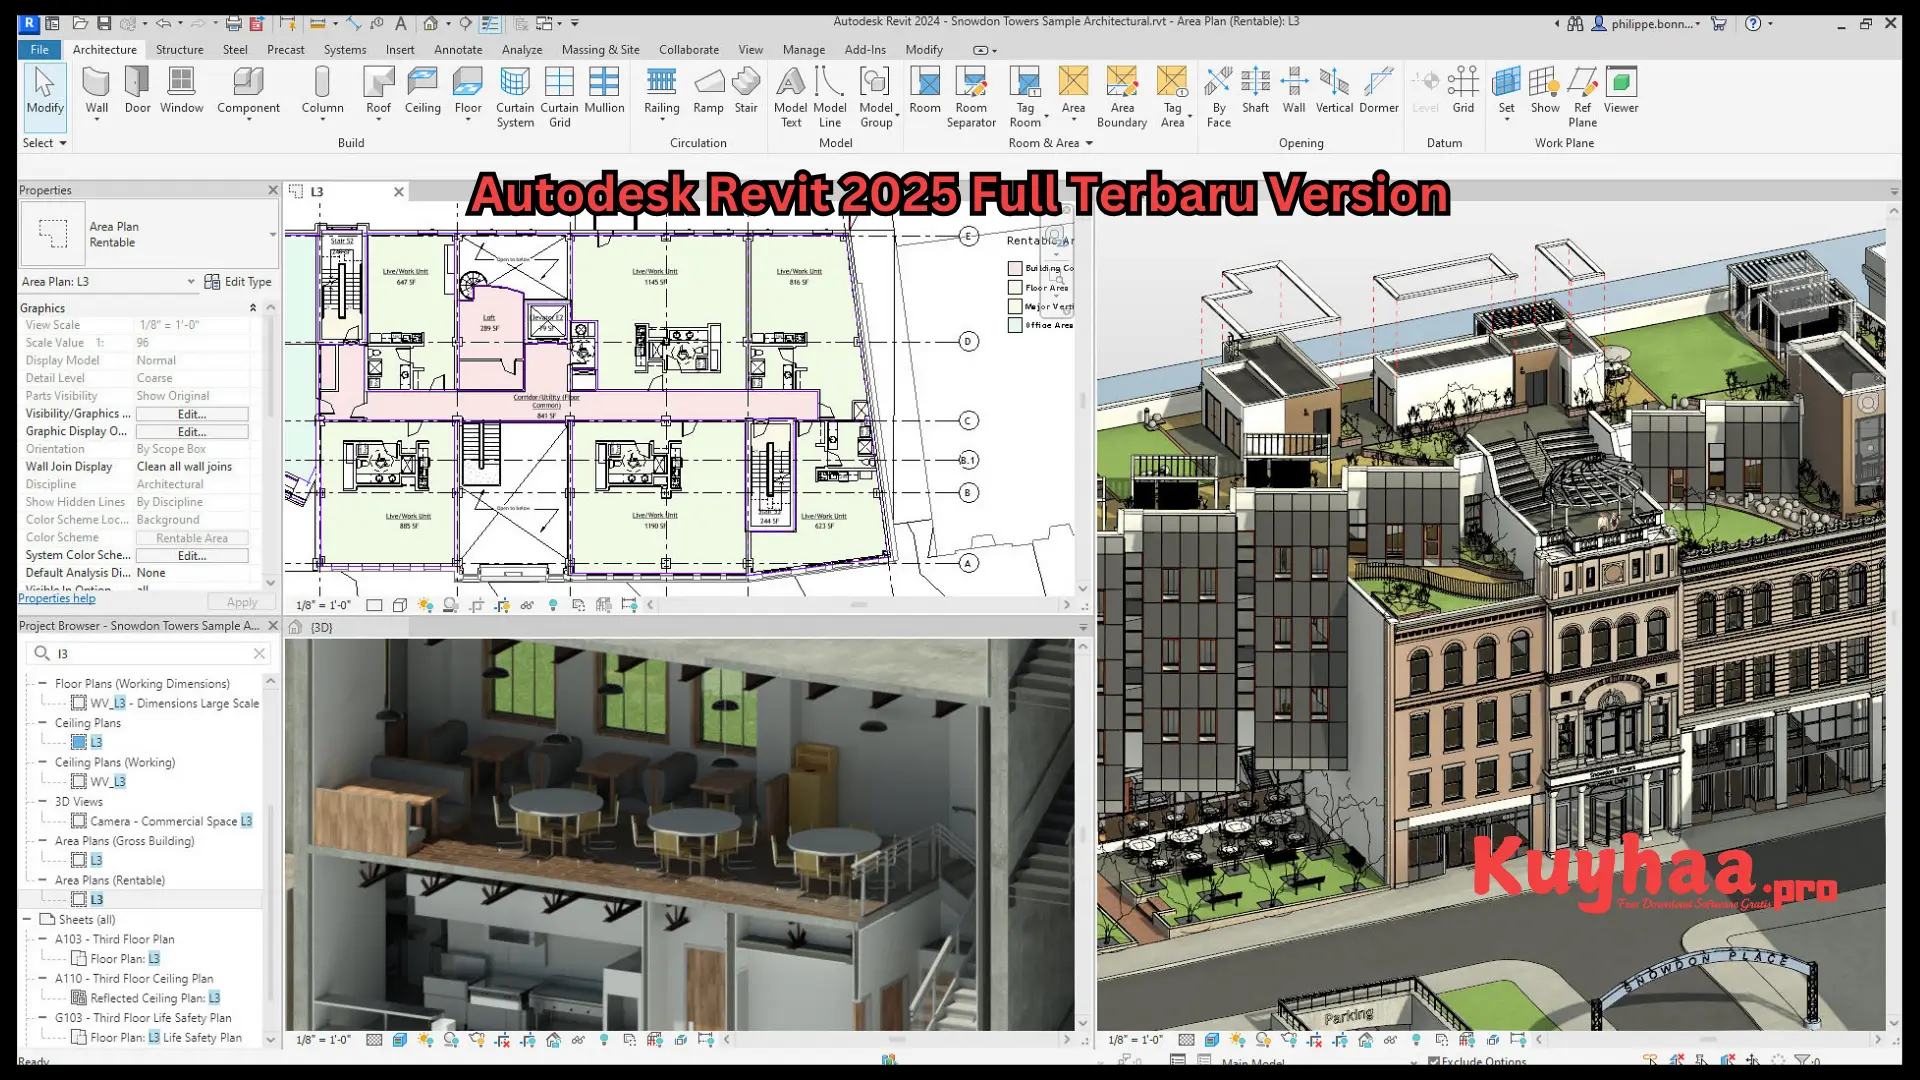Open the Collaborate ribbon tab

tap(688, 49)
